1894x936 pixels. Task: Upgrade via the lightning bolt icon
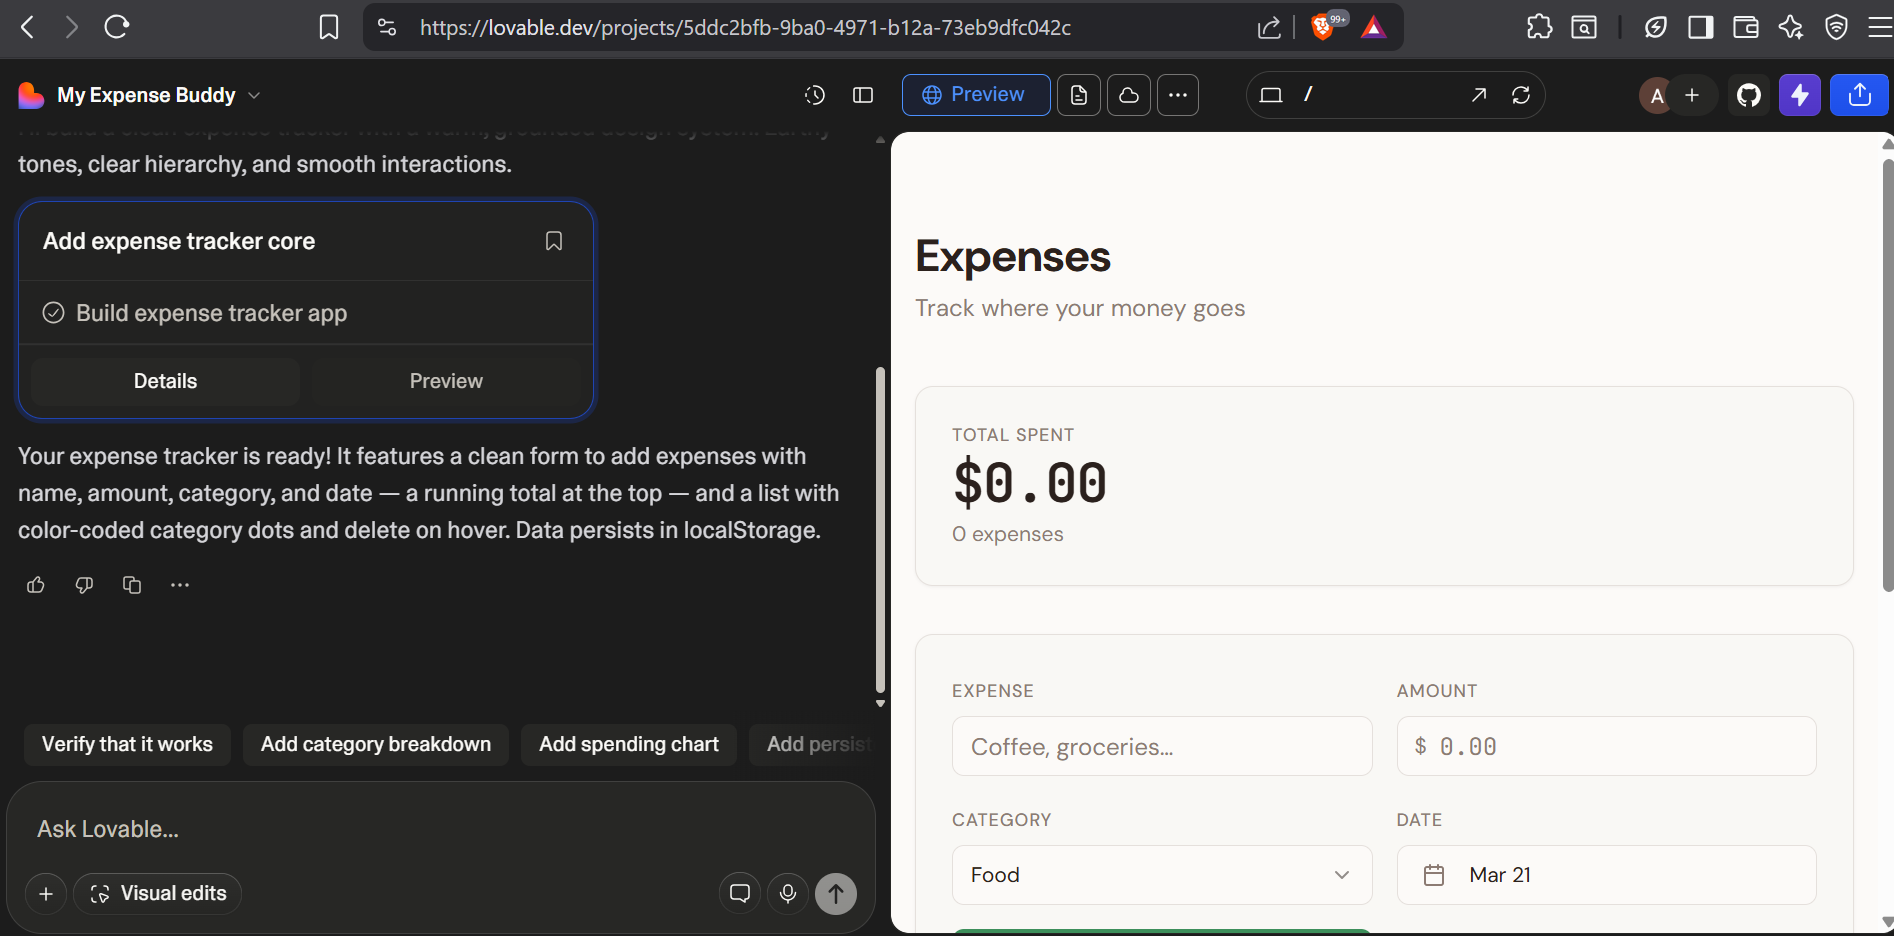tap(1799, 95)
